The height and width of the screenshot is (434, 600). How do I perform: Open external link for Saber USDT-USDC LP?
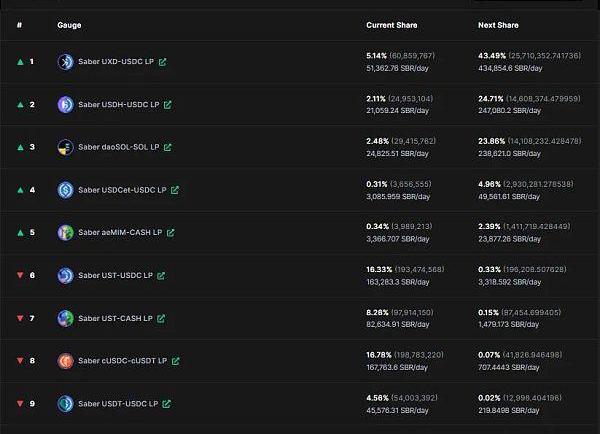166,403
